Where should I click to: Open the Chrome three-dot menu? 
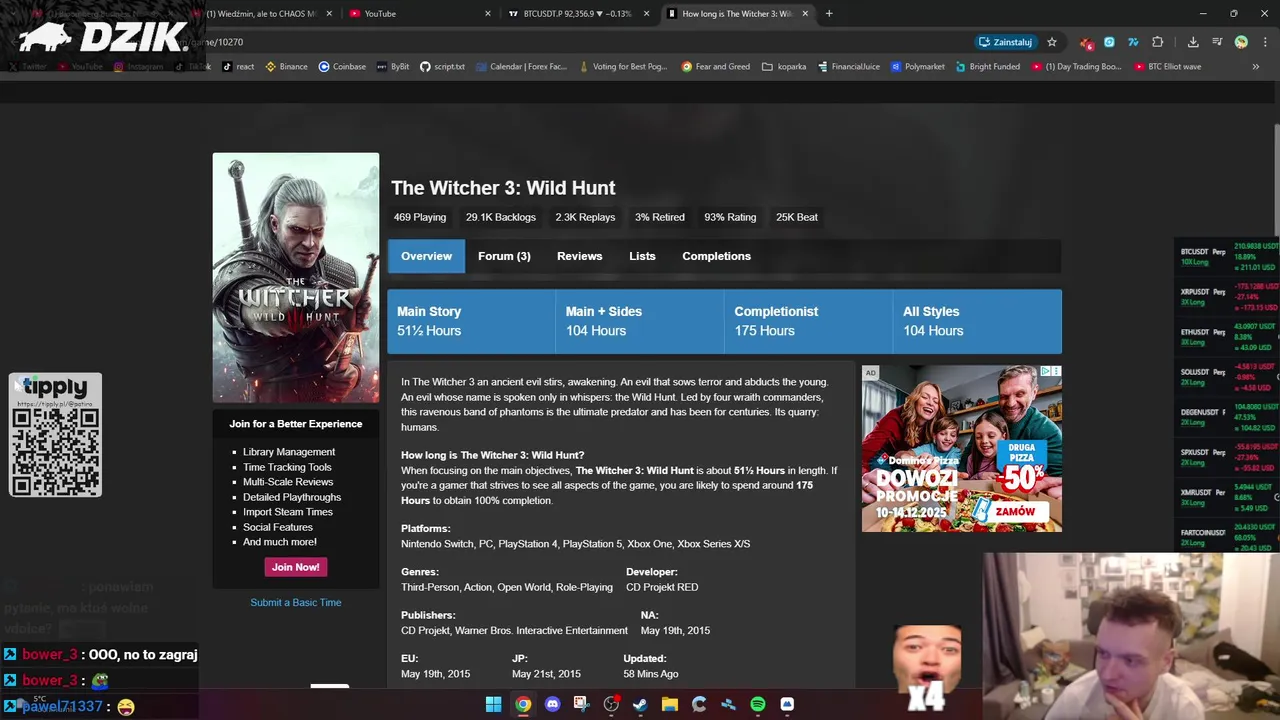tap(1264, 42)
